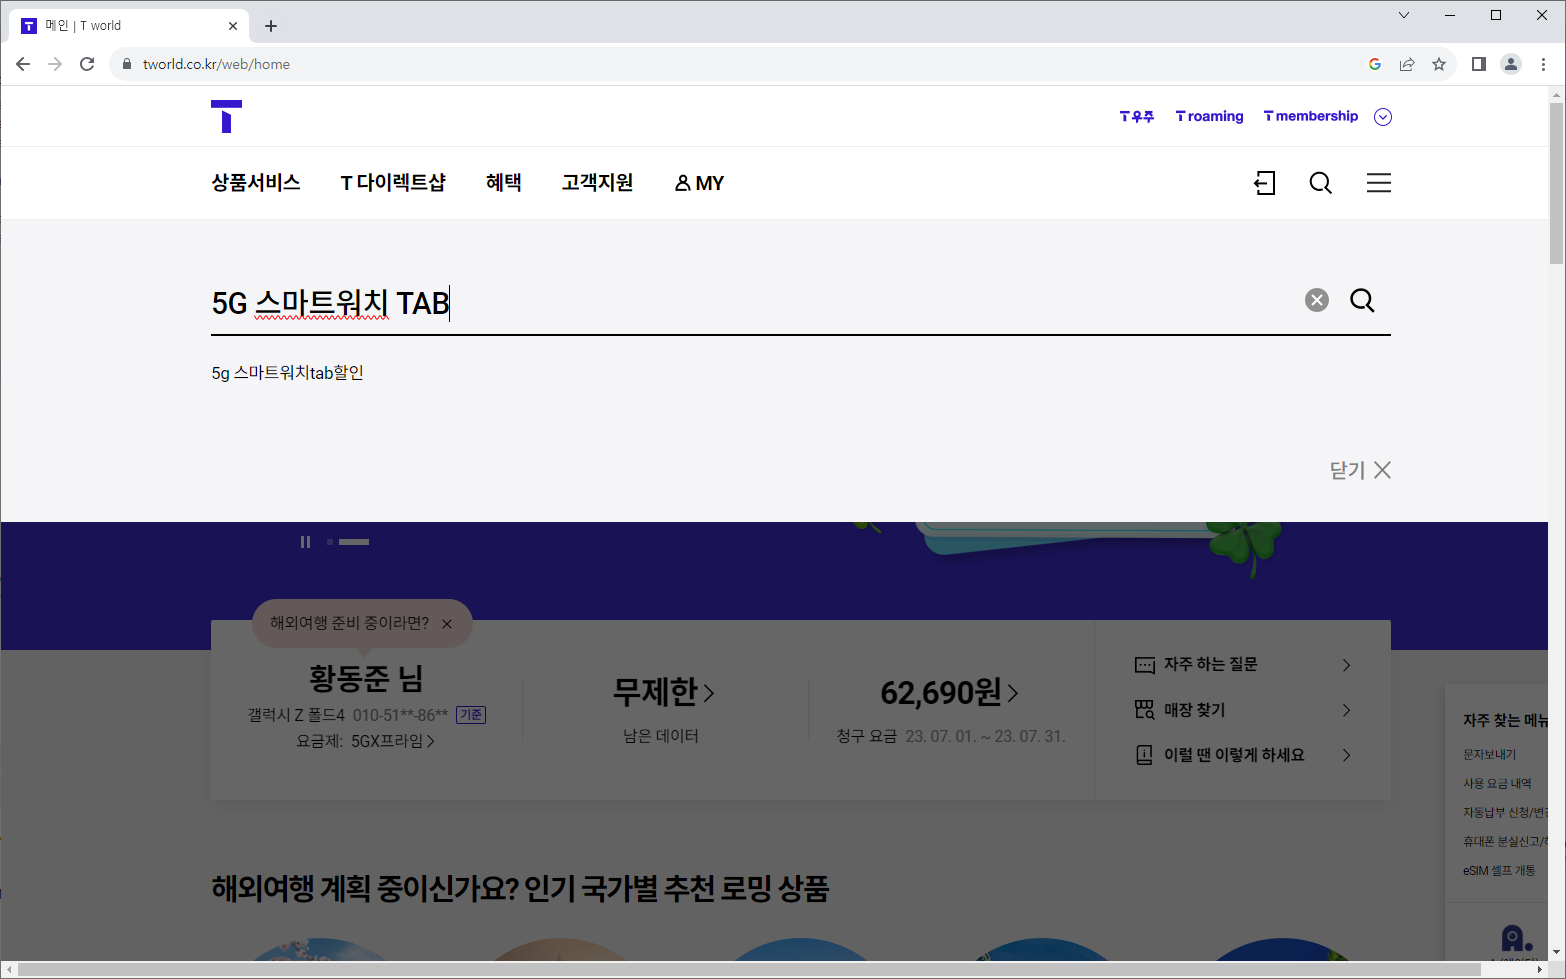Click the 자주 하는 질문 chat icon
The height and width of the screenshot is (979, 1566).
1145,665
